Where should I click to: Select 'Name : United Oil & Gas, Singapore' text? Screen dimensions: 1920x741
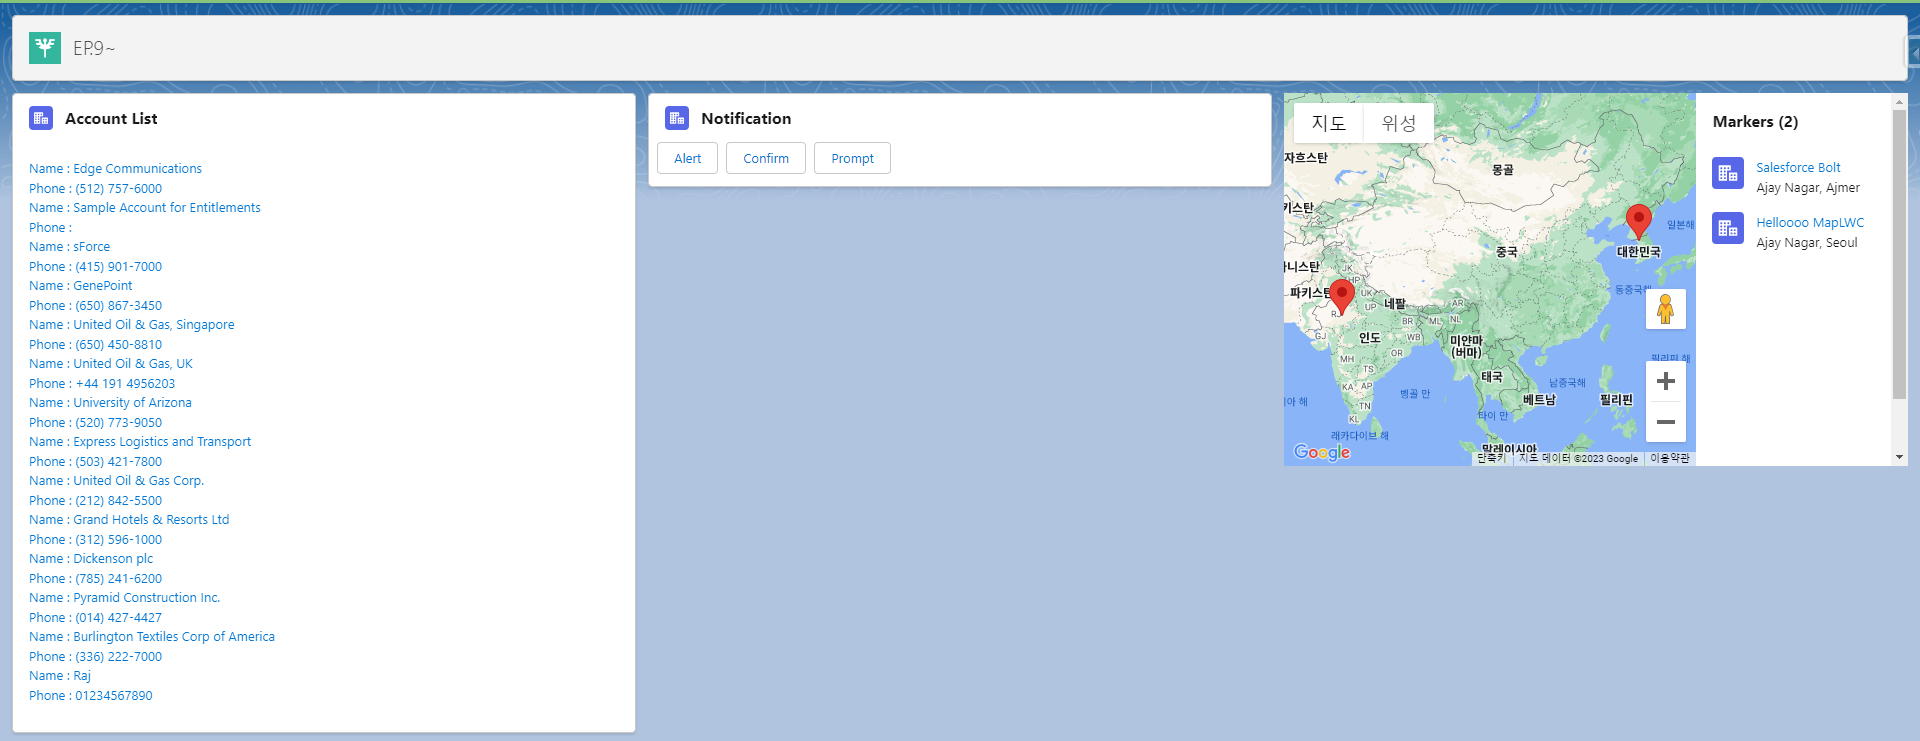click(x=132, y=324)
